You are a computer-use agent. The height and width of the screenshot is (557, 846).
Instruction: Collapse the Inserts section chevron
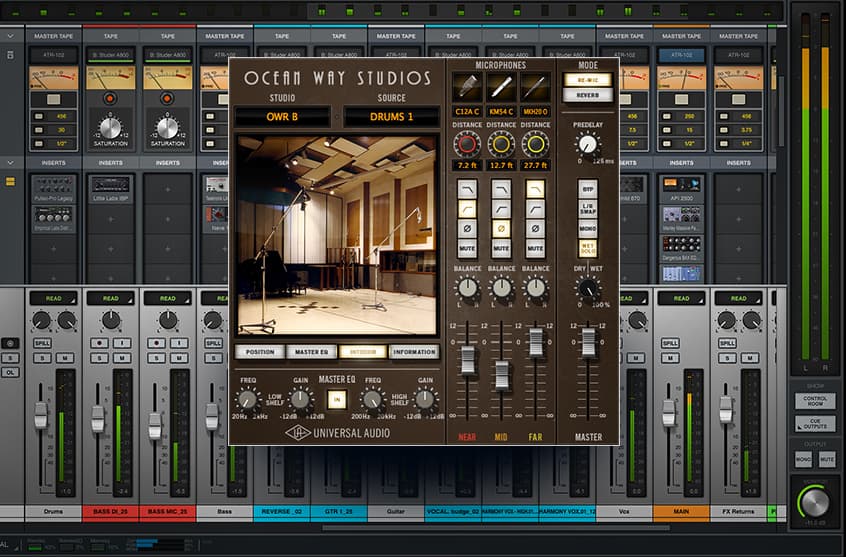point(10,162)
